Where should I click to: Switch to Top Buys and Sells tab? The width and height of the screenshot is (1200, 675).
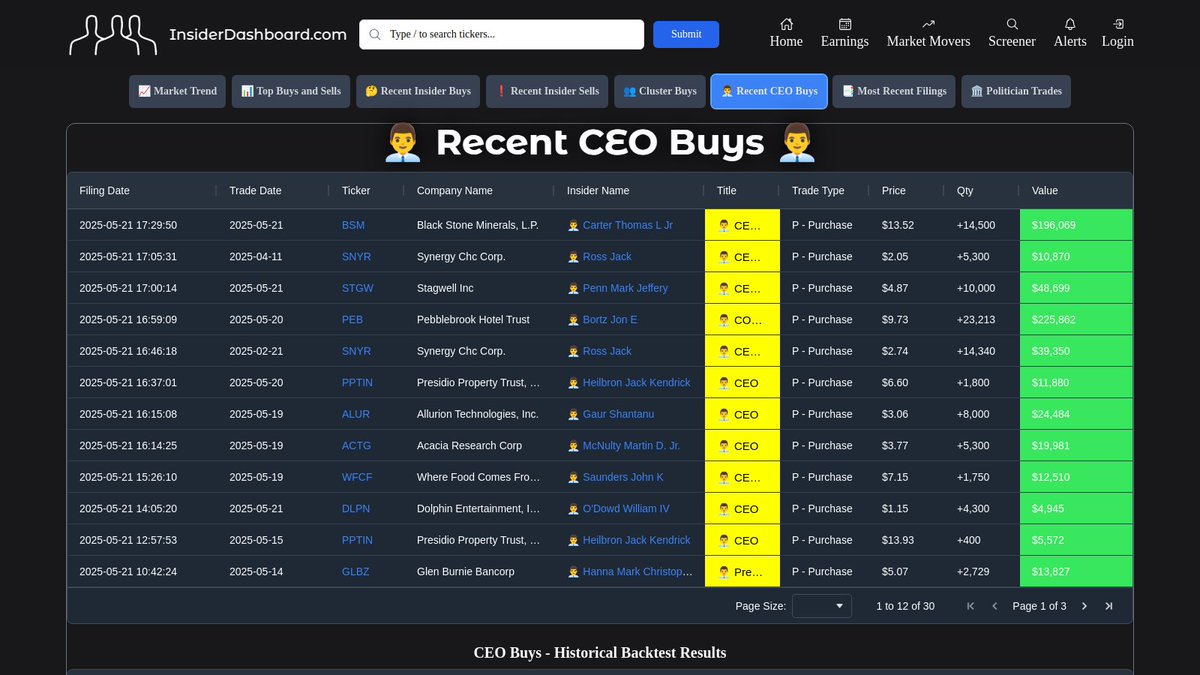(291, 91)
